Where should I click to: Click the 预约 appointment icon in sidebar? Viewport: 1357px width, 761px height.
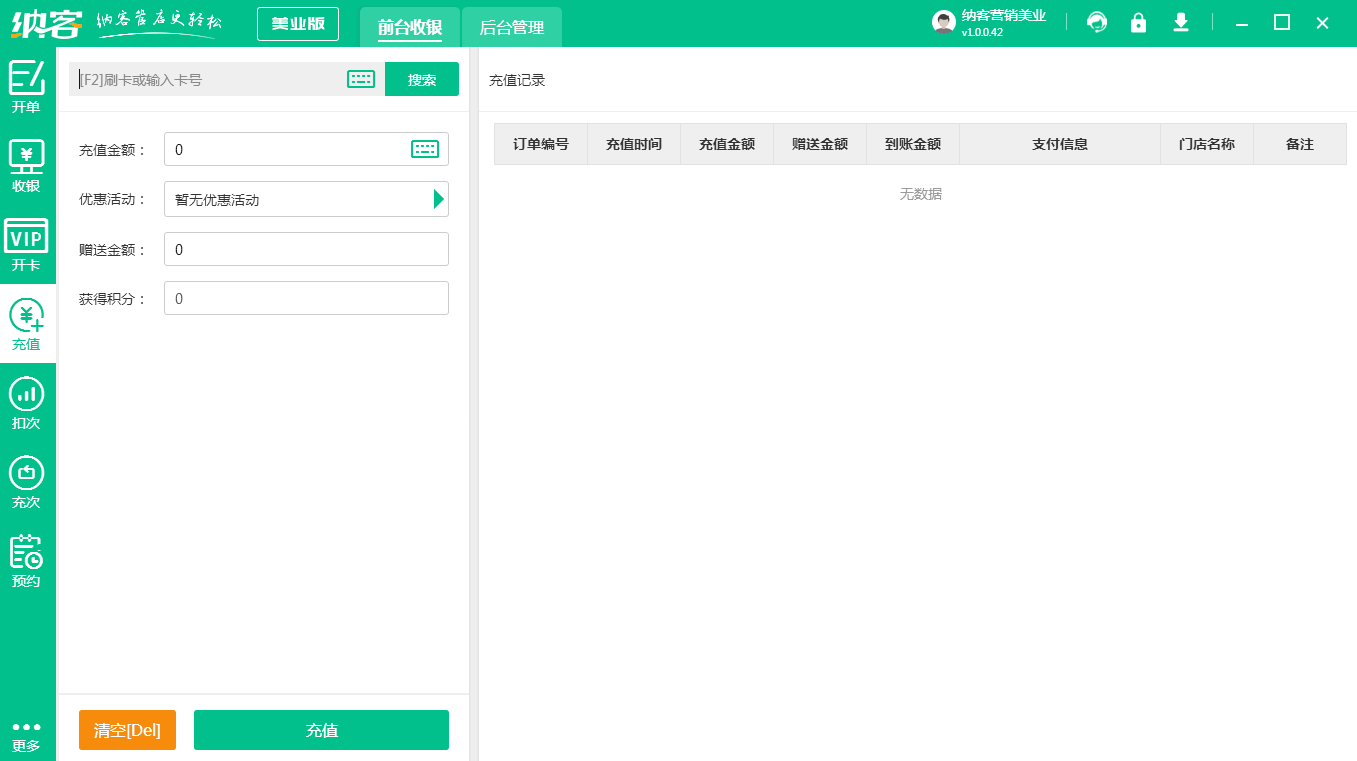(x=27, y=558)
